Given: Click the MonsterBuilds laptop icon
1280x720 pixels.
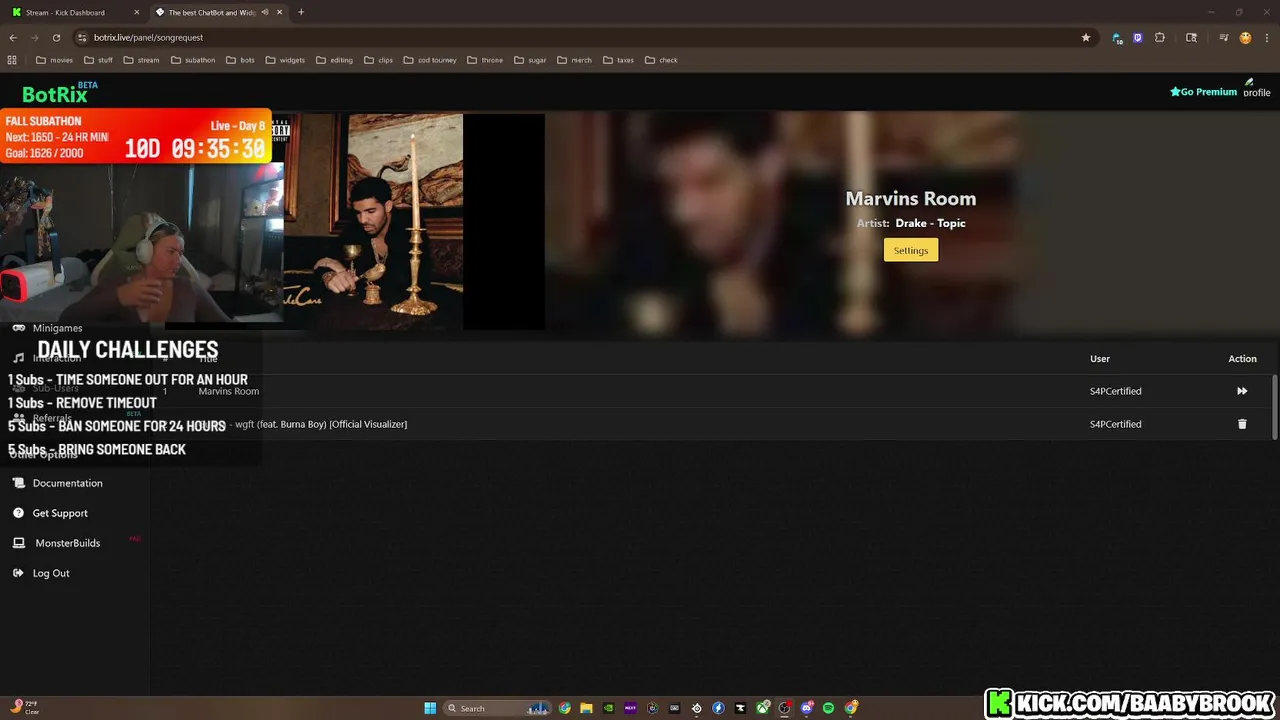Looking at the screenshot, I should click(x=18, y=543).
